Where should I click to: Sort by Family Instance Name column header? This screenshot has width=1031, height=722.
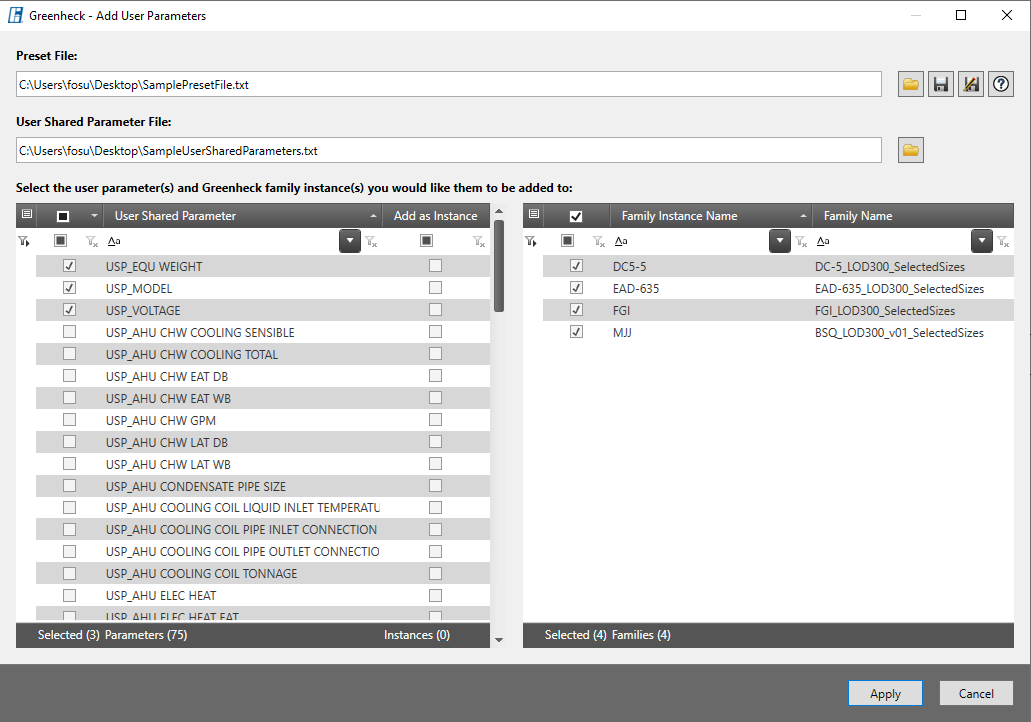coord(711,216)
